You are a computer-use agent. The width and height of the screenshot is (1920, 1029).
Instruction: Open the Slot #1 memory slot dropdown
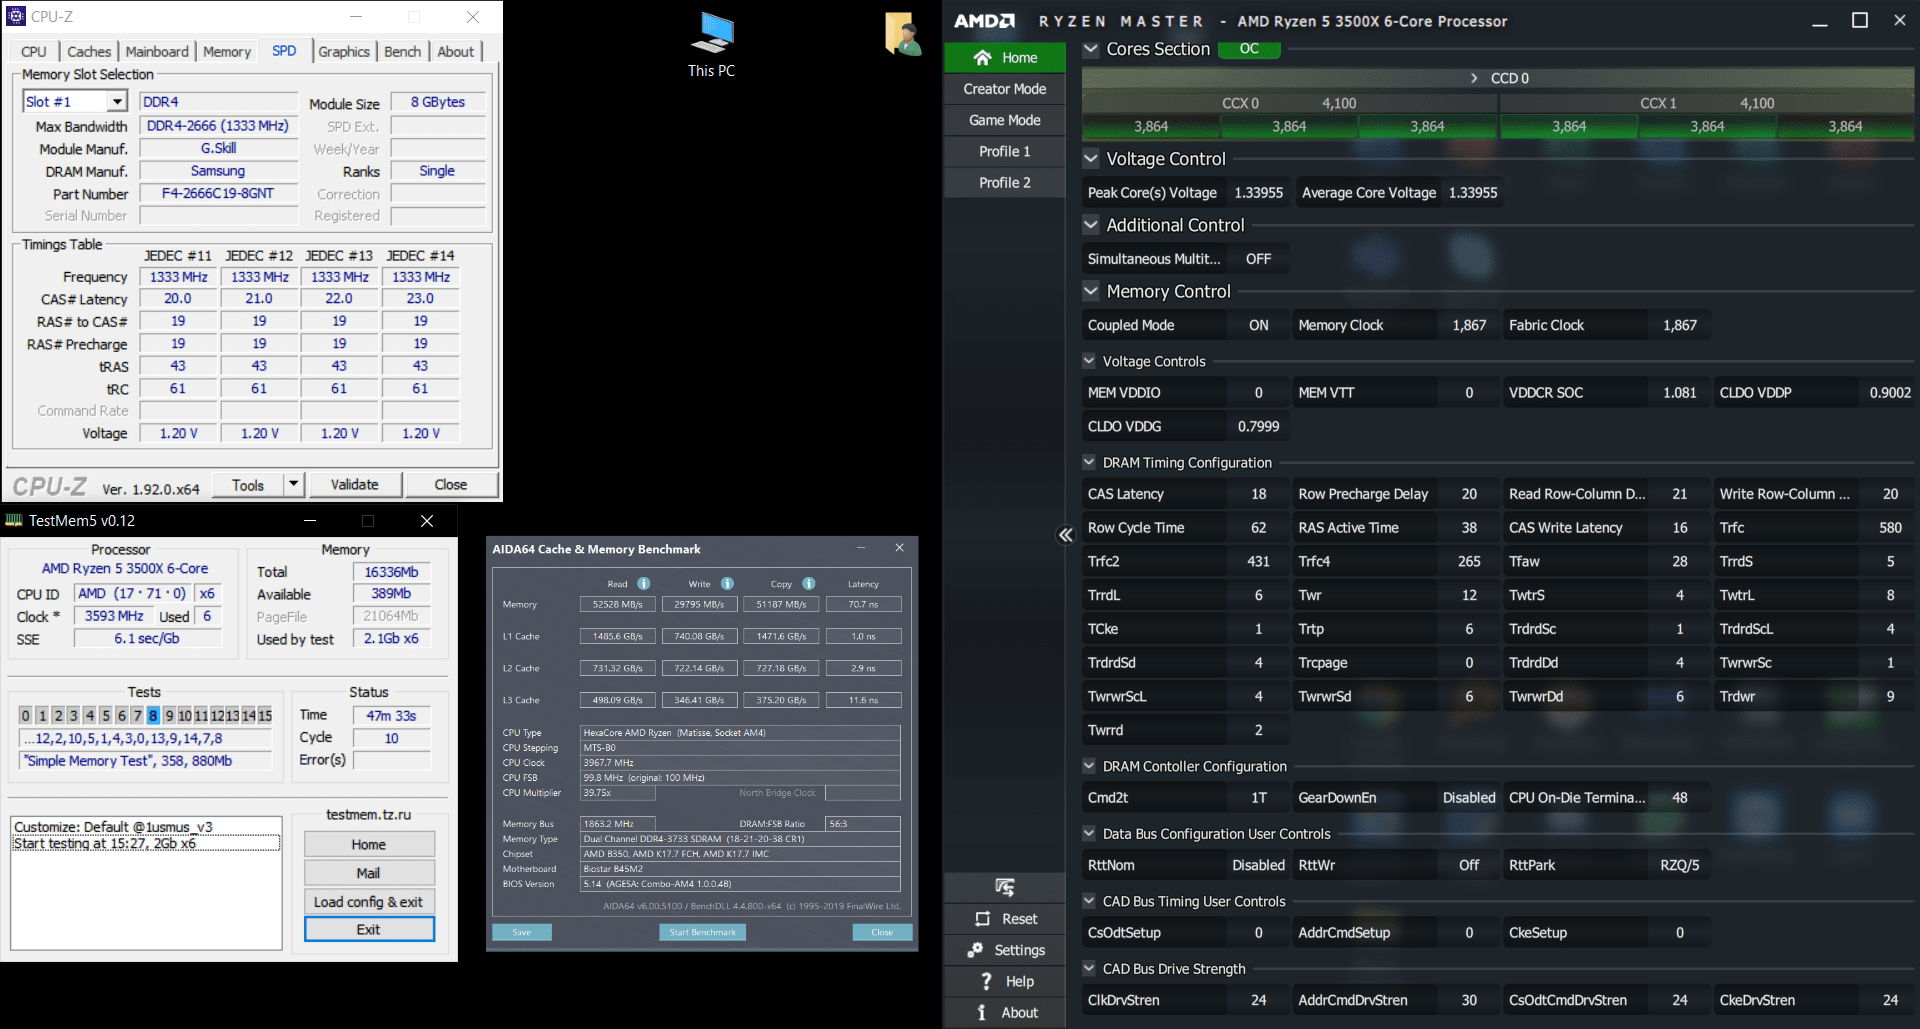pos(118,101)
